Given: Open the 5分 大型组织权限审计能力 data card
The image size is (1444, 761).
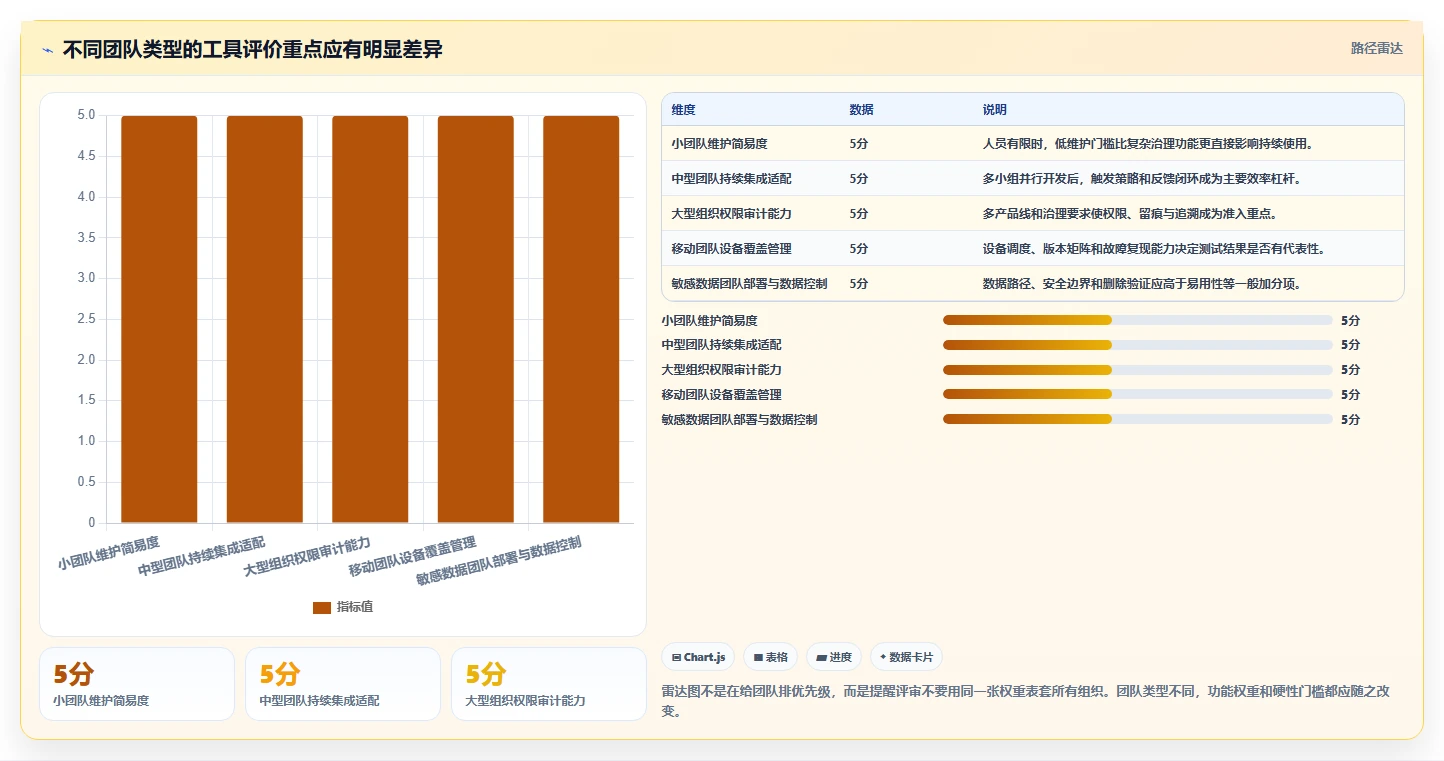Looking at the screenshot, I should [x=549, y=684].
